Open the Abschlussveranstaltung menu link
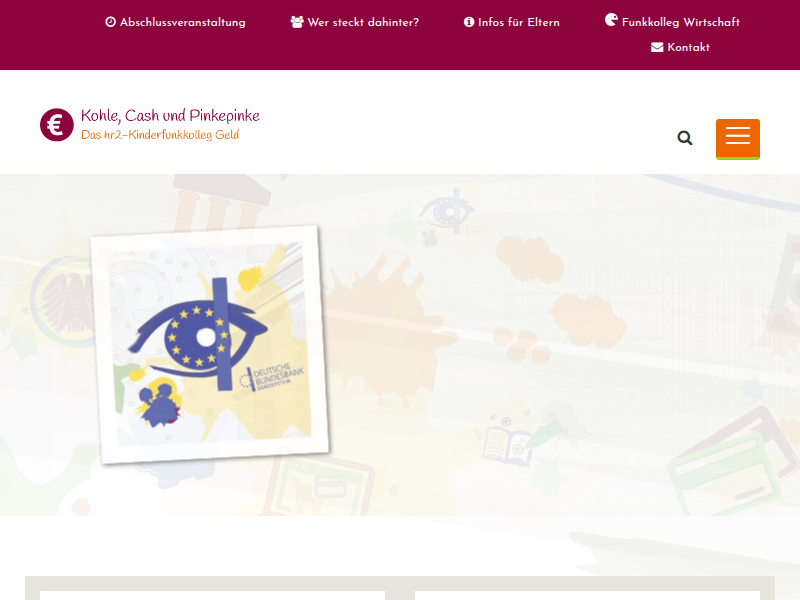 tap(183, 22)
